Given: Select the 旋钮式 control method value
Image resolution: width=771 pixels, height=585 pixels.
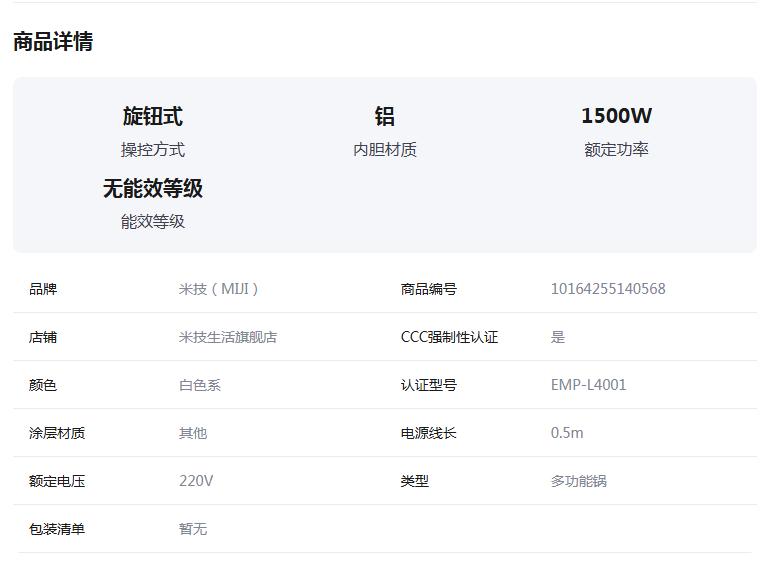Looking at the screenshot, I should (152, 116).
